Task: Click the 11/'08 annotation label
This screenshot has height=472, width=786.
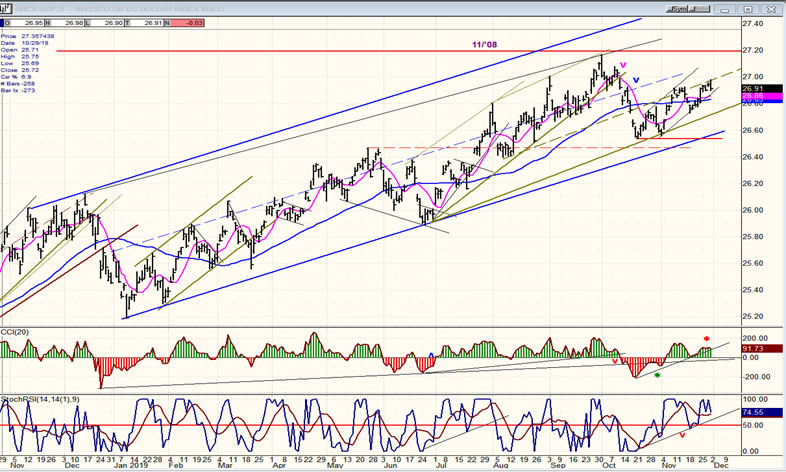Action: [x=487, y=44]
